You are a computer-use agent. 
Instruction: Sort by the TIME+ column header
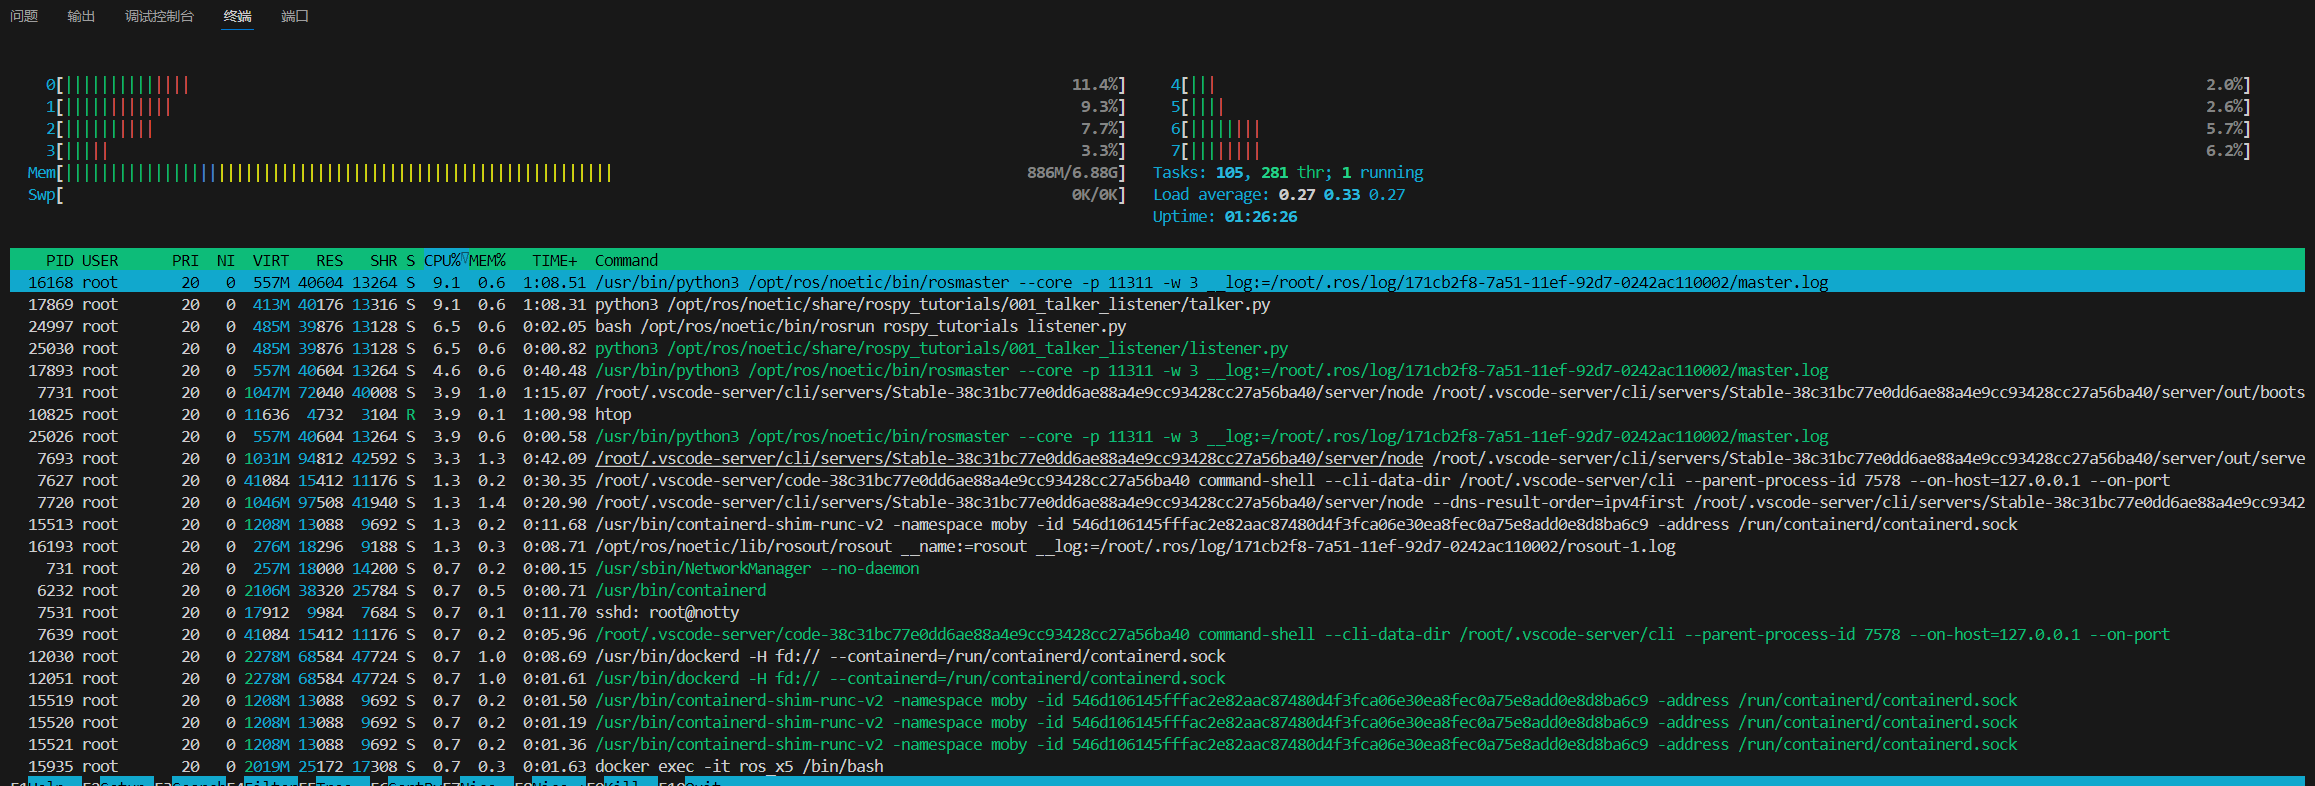(x=554, y=260)
